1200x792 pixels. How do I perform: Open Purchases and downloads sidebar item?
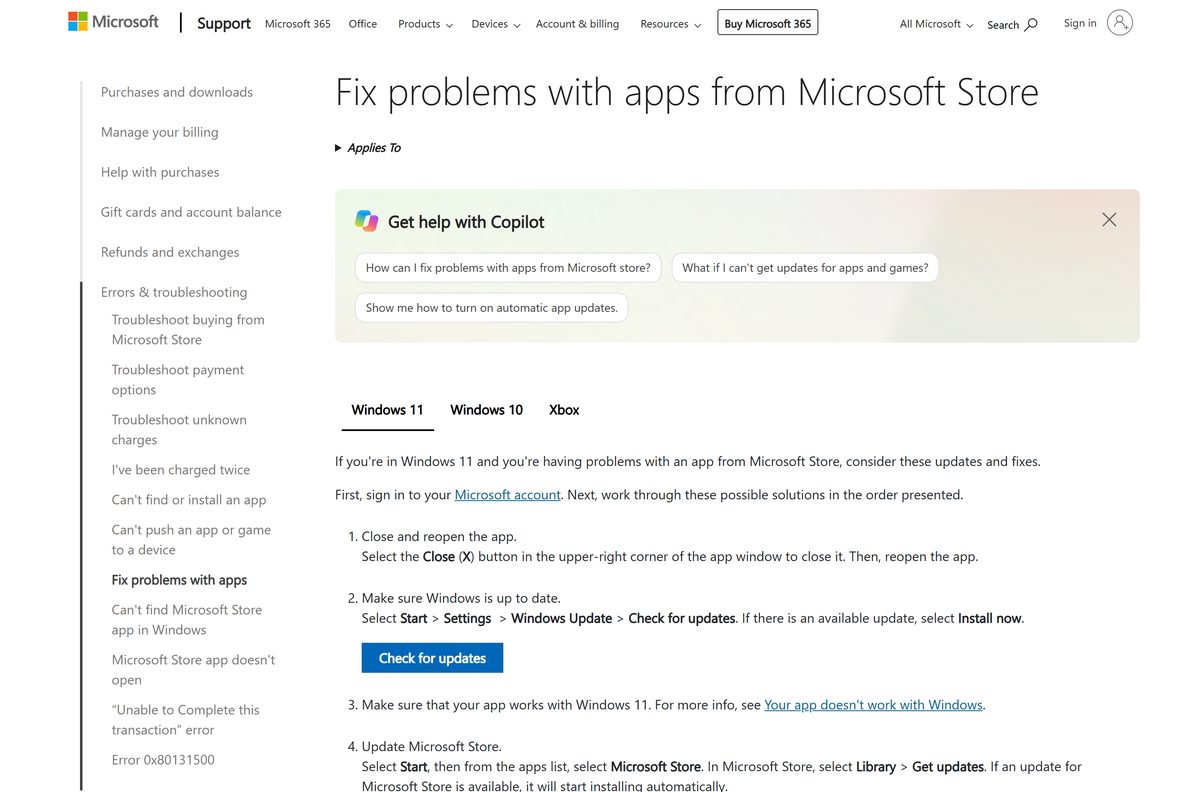(177, 92)
